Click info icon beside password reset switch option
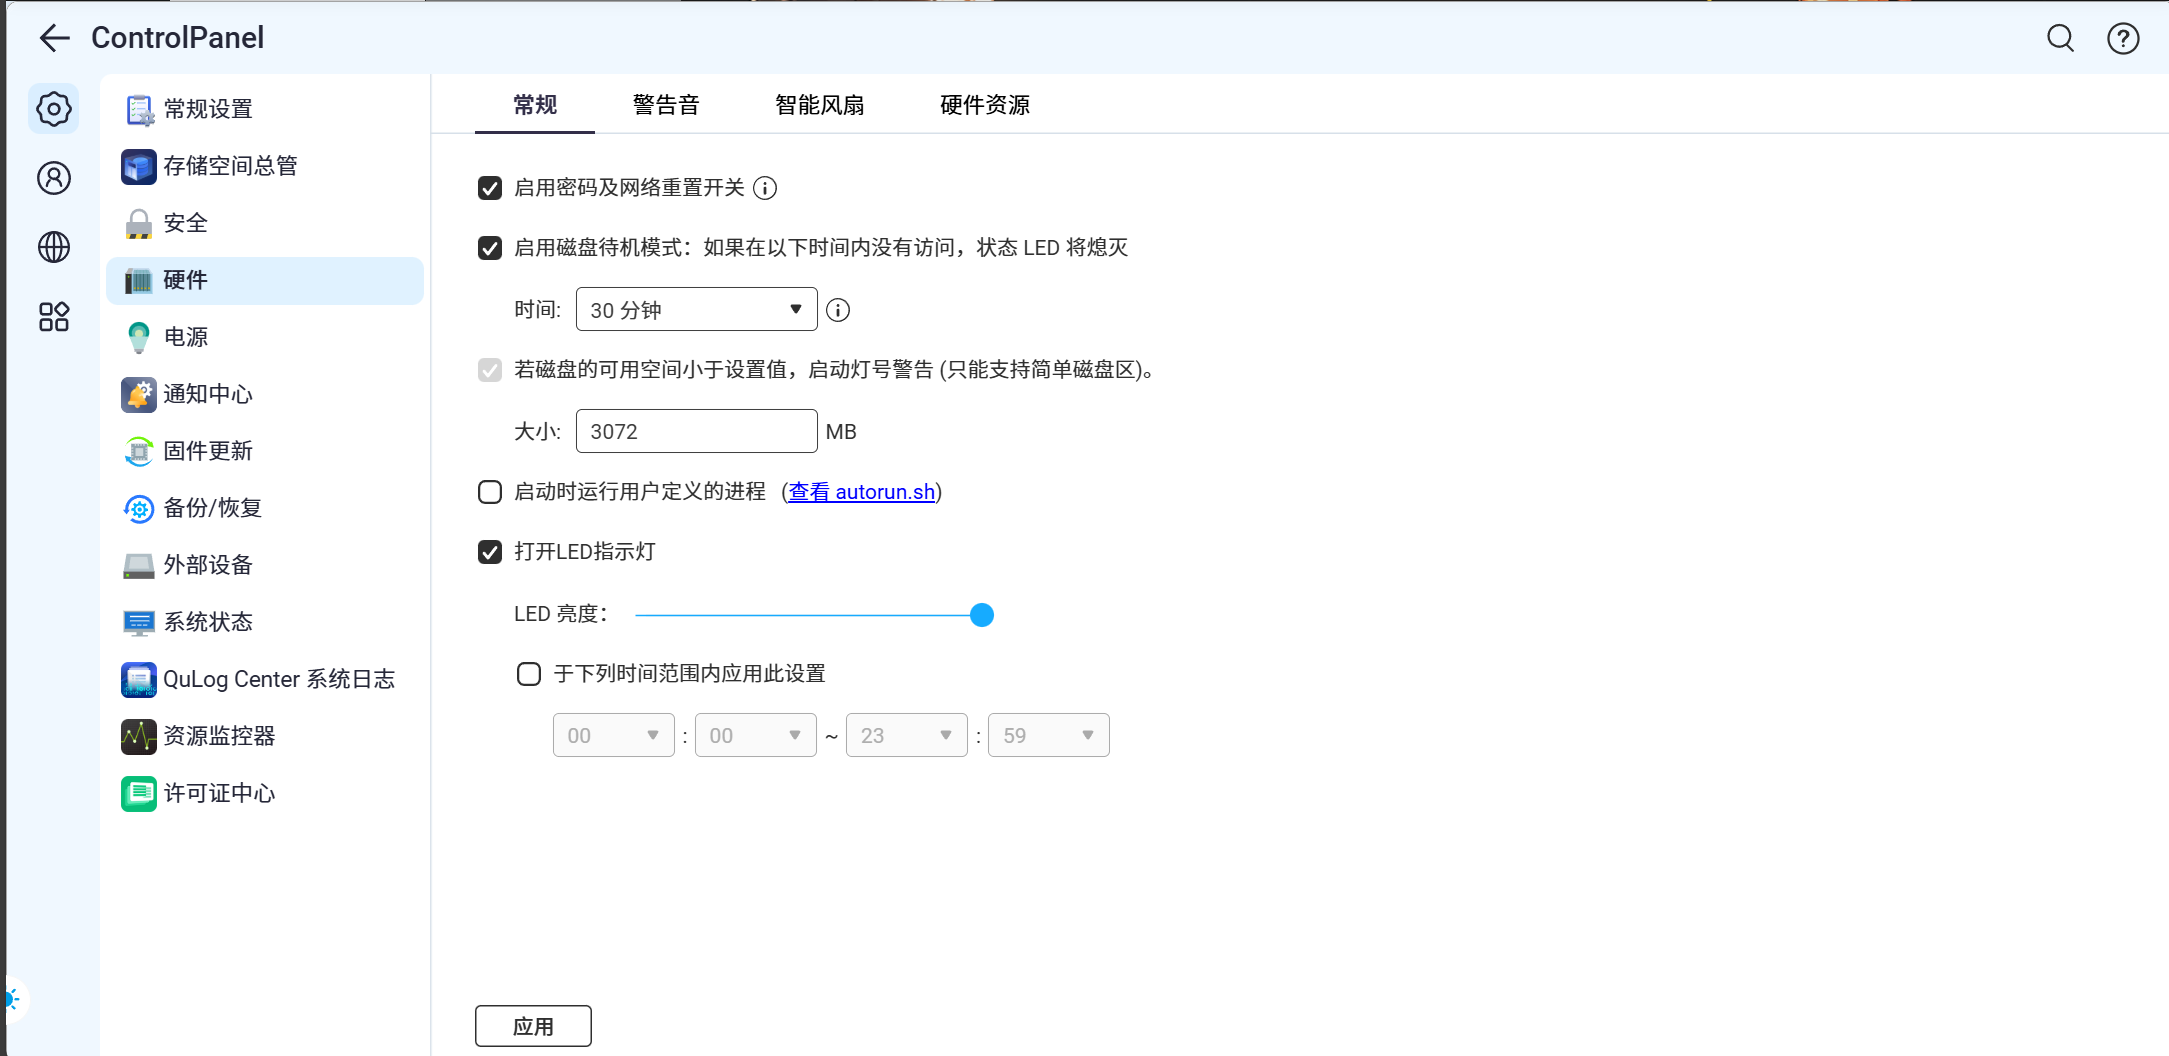 [x=765, y=188]
